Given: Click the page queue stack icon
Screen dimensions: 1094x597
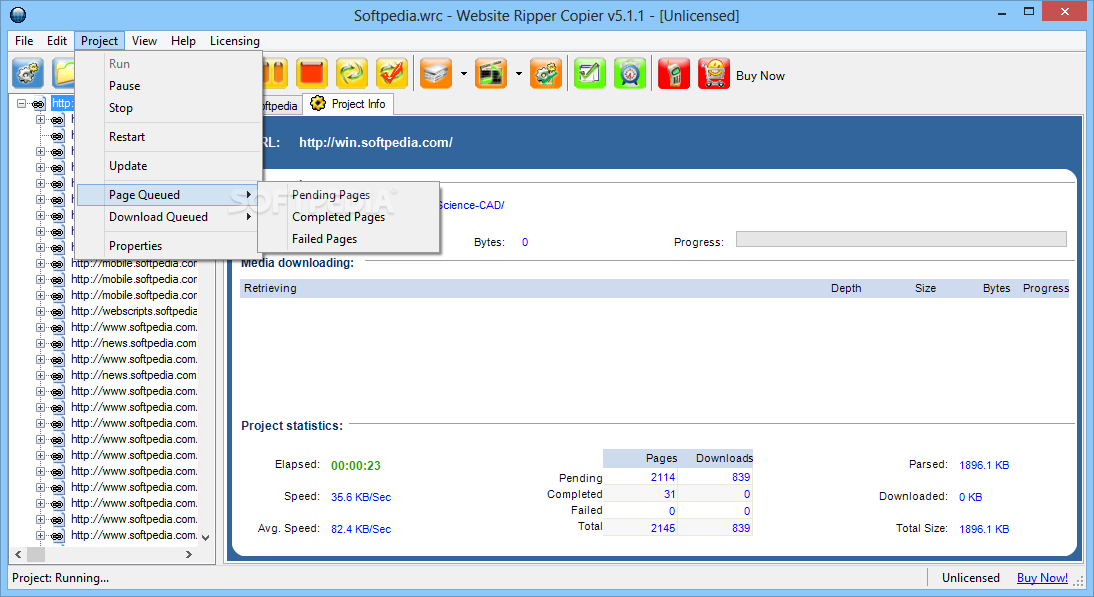Looking at the screenshot, I should tap(437, 73).
